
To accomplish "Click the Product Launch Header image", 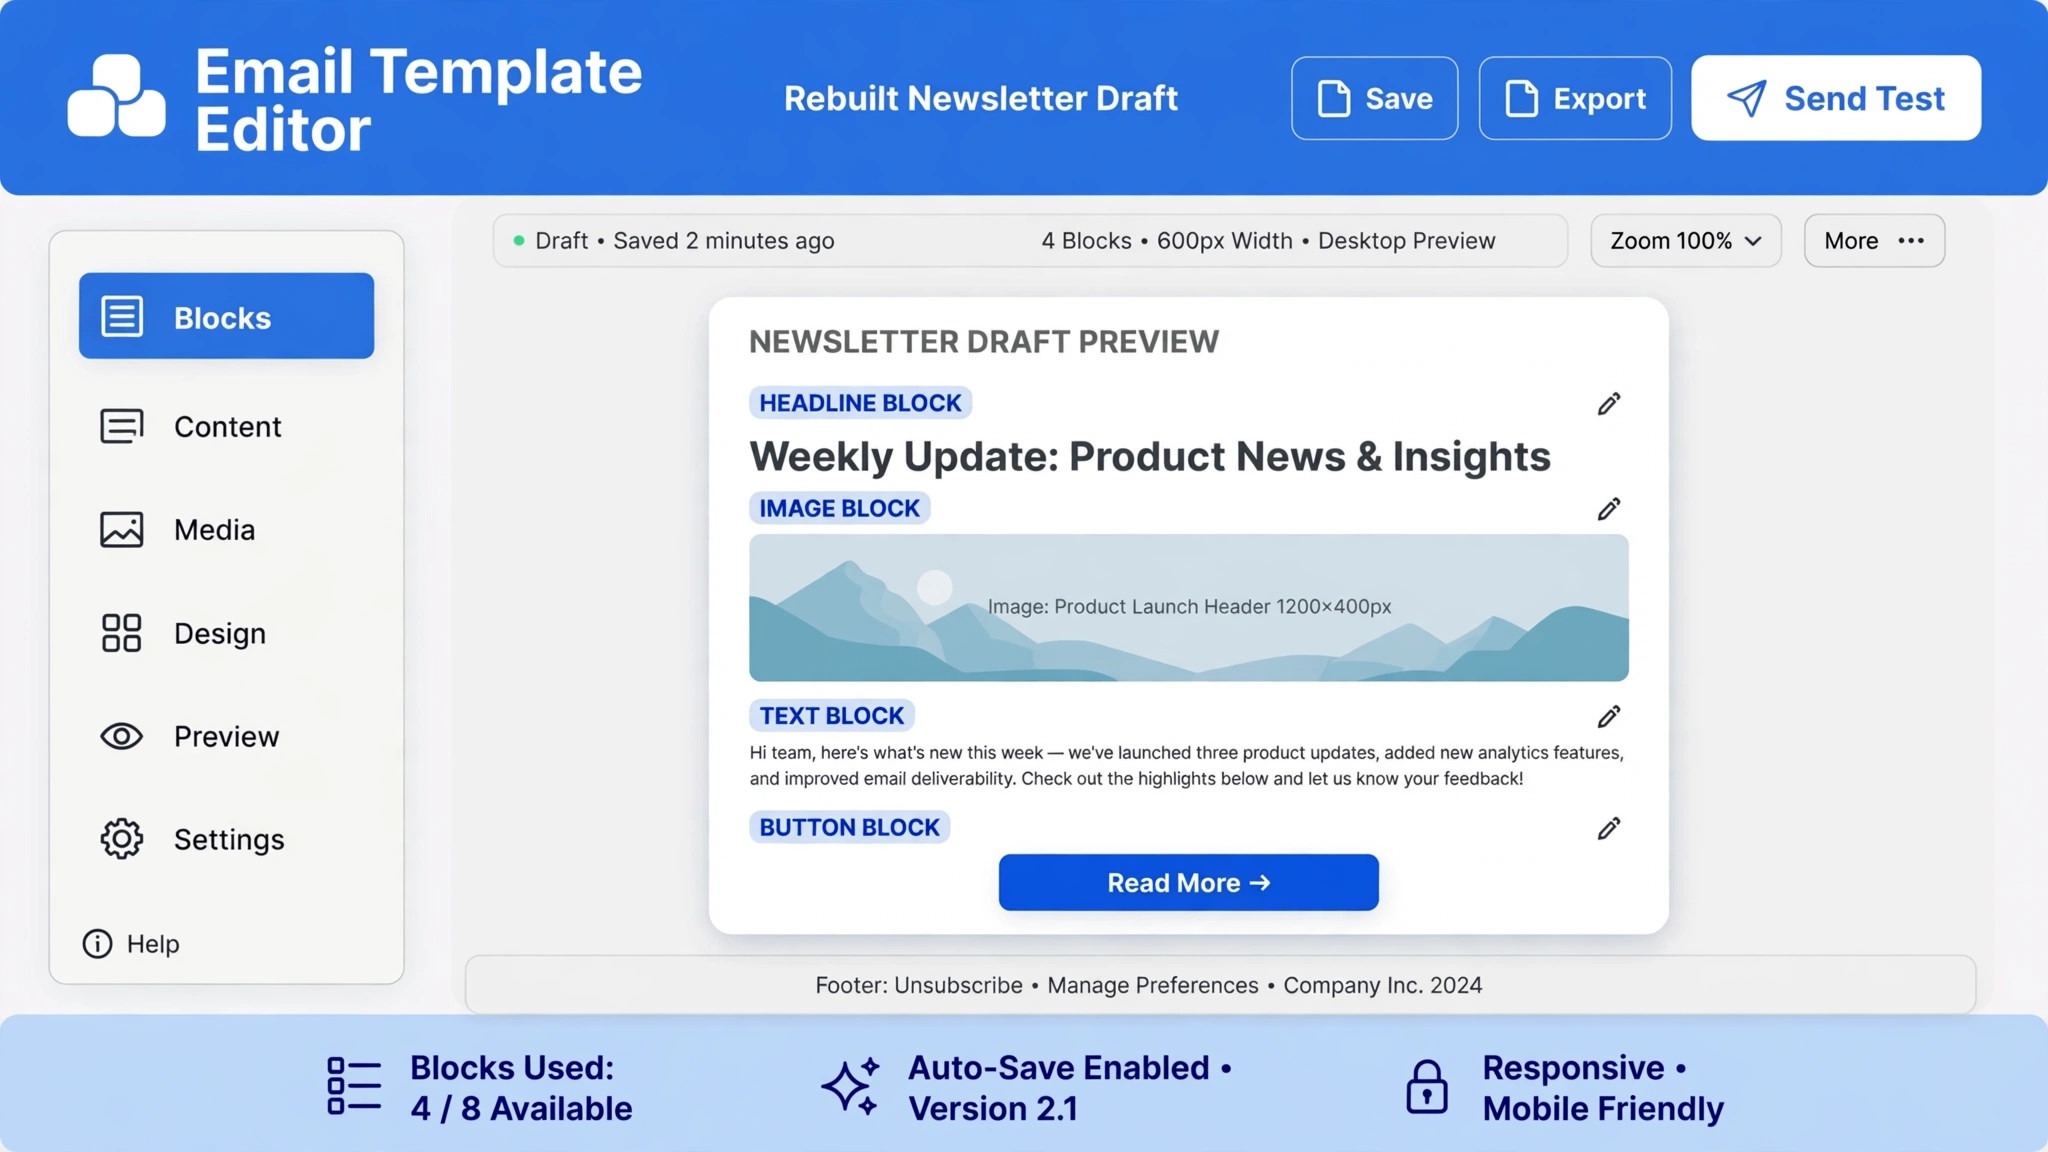I will point(1188,608).
